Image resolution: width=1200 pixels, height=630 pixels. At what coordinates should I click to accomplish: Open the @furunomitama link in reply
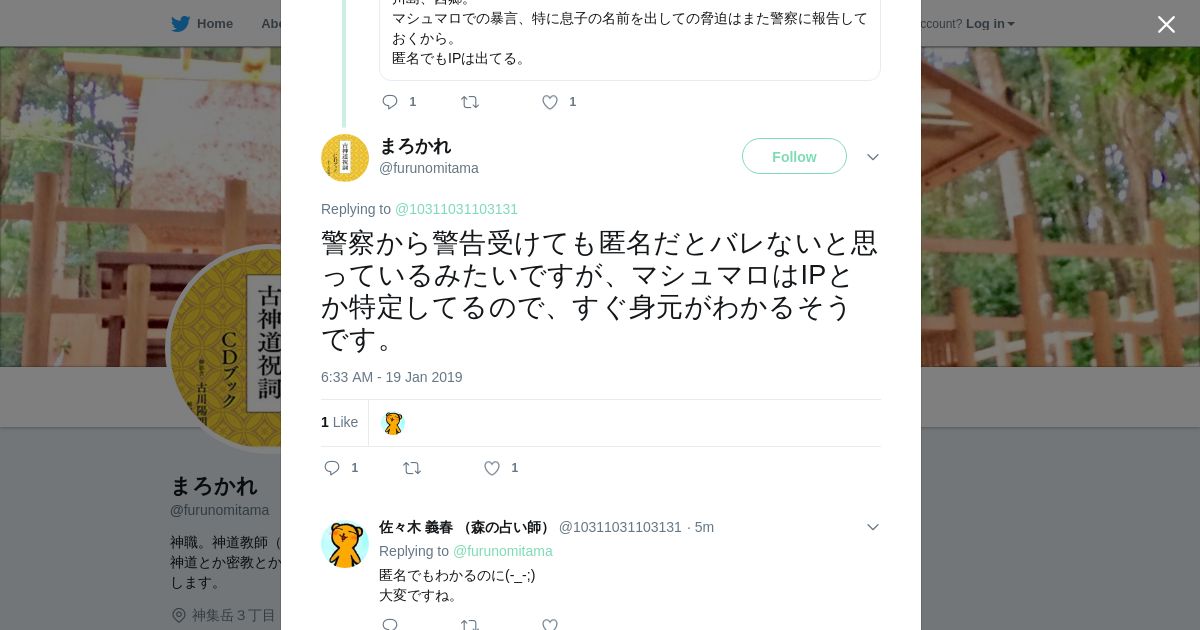pyautogui.click(x=502, y=551)
